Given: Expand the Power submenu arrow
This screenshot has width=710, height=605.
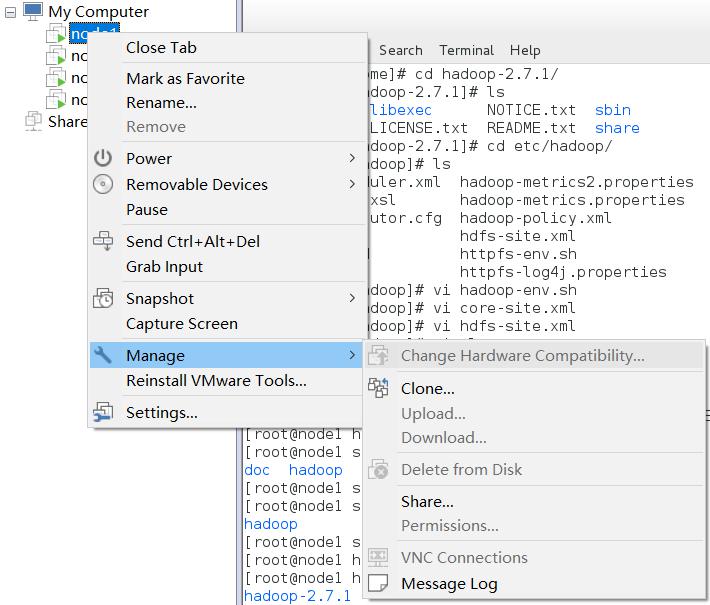Looking at the screenshot, I should [x=352, y=158].
